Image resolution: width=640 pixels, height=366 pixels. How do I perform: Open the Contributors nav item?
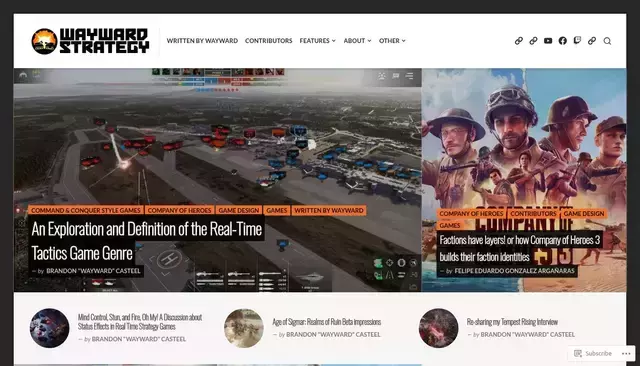[x=269, y=41]
